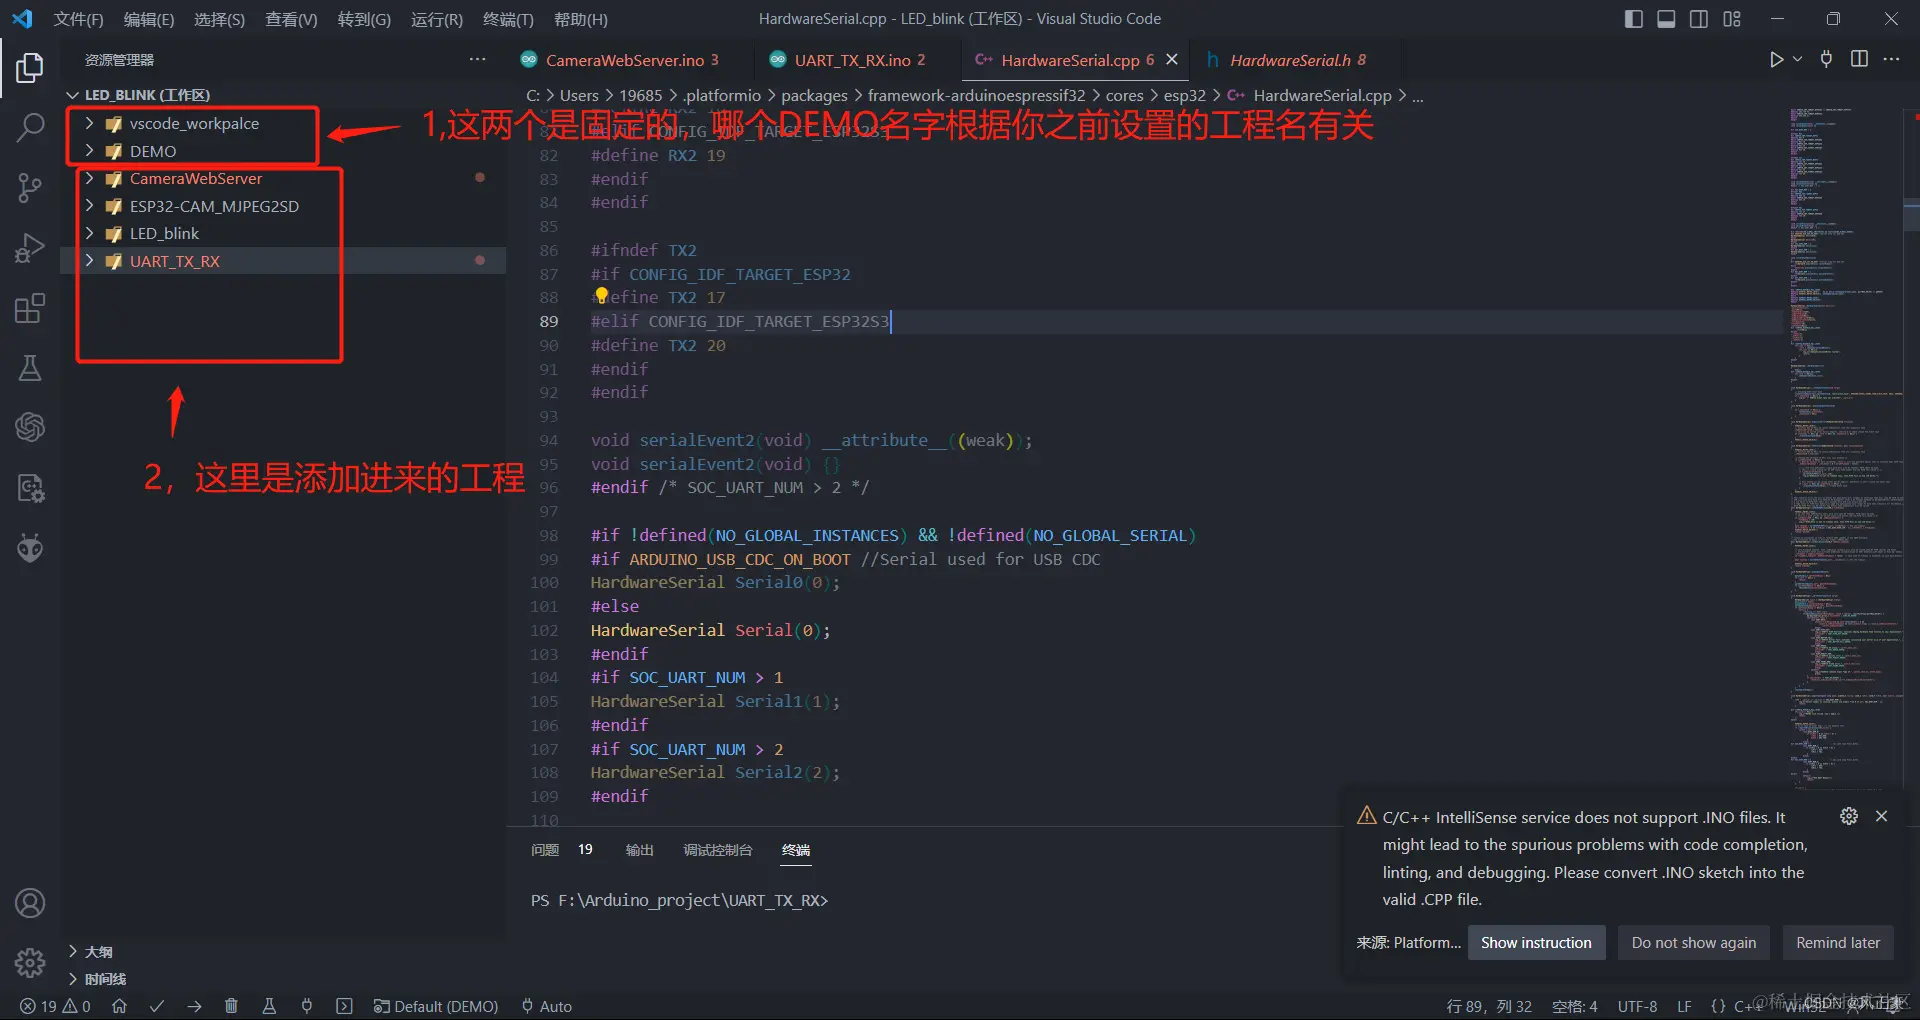
Task: Toggle the bottom panel layout
Action: [x=1666, y=19]
